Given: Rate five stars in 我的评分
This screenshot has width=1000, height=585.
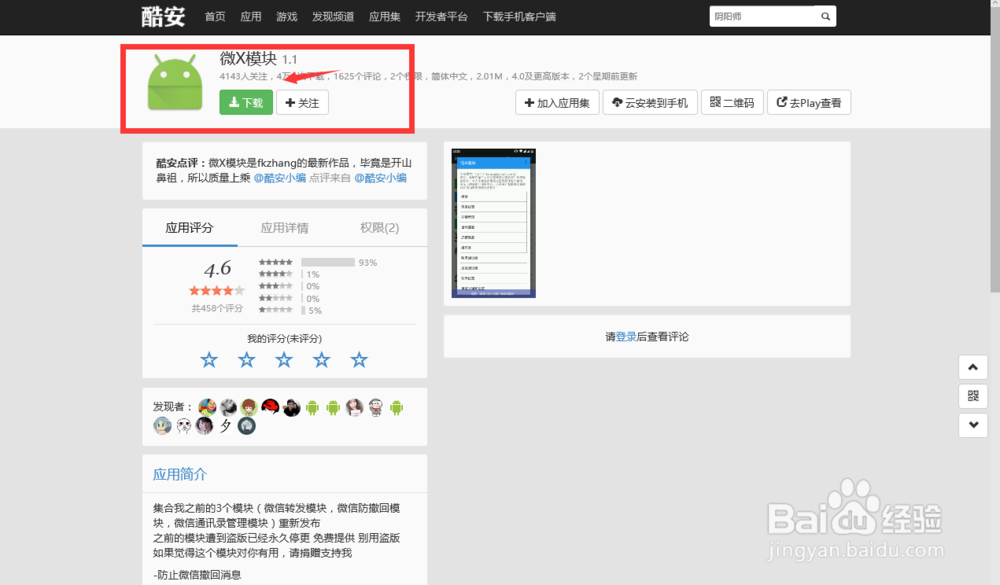Looking at the screenshot, I should click(359, 360).
